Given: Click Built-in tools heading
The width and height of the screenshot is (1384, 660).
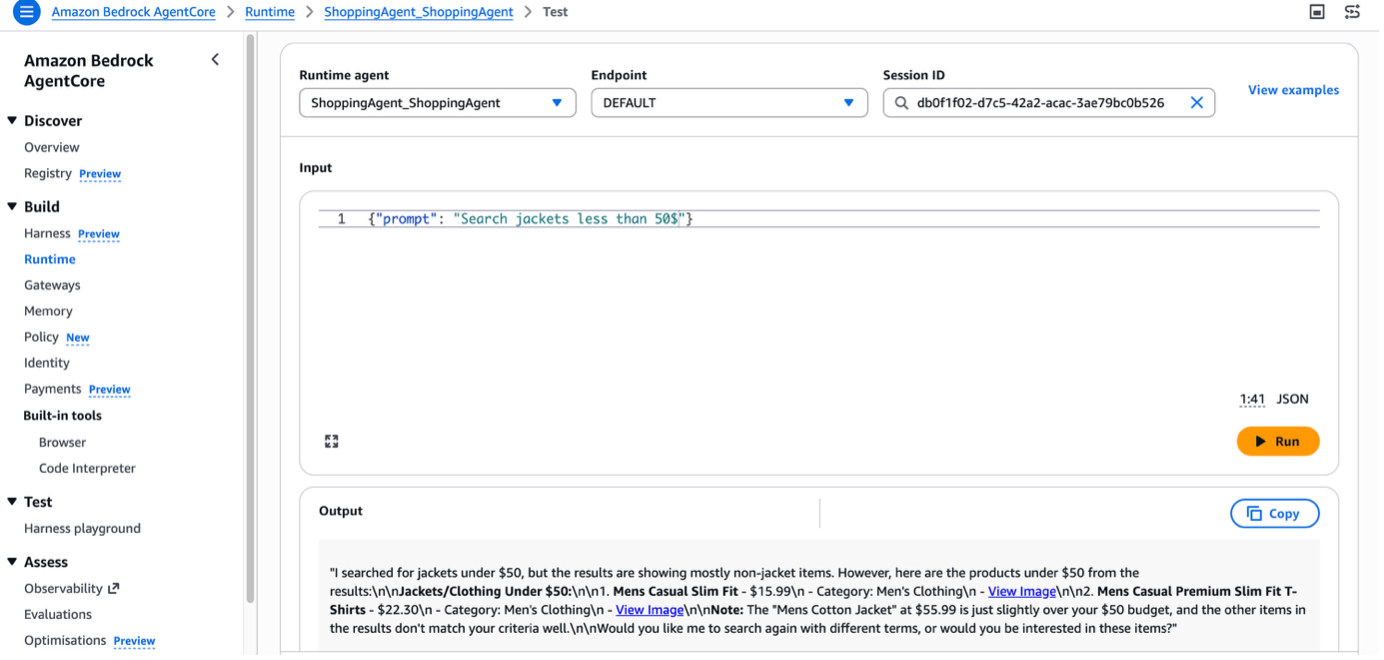Looking at the screenshot, I should pyautogui.click(x=63, y=416).
